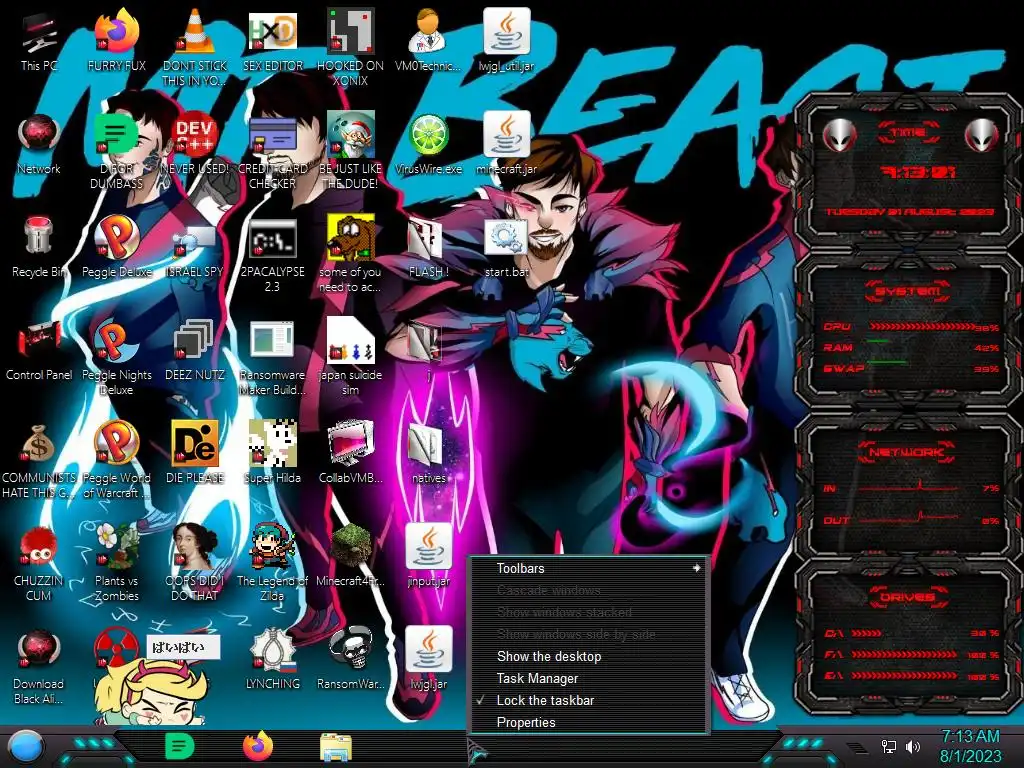The image size is (1024, 768).
Task: Open the This PC desktop icon
Action: [39, 33]
